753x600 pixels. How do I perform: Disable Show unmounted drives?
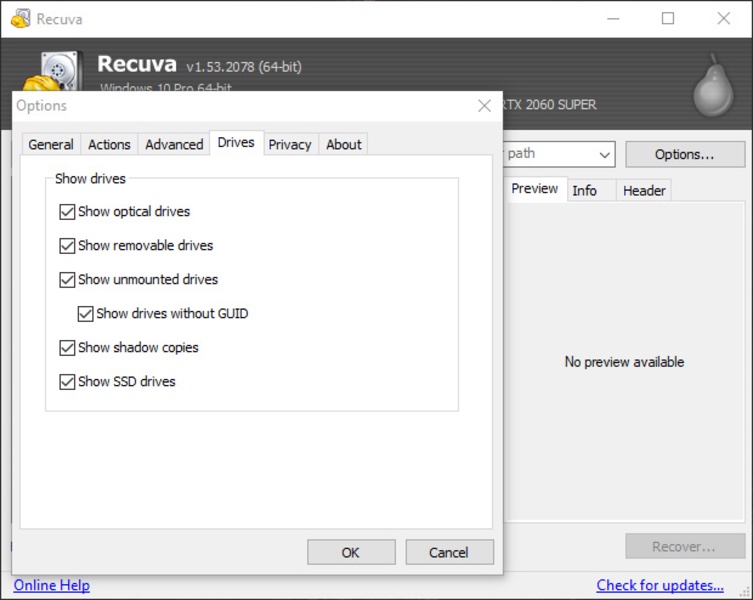[68, 280]
